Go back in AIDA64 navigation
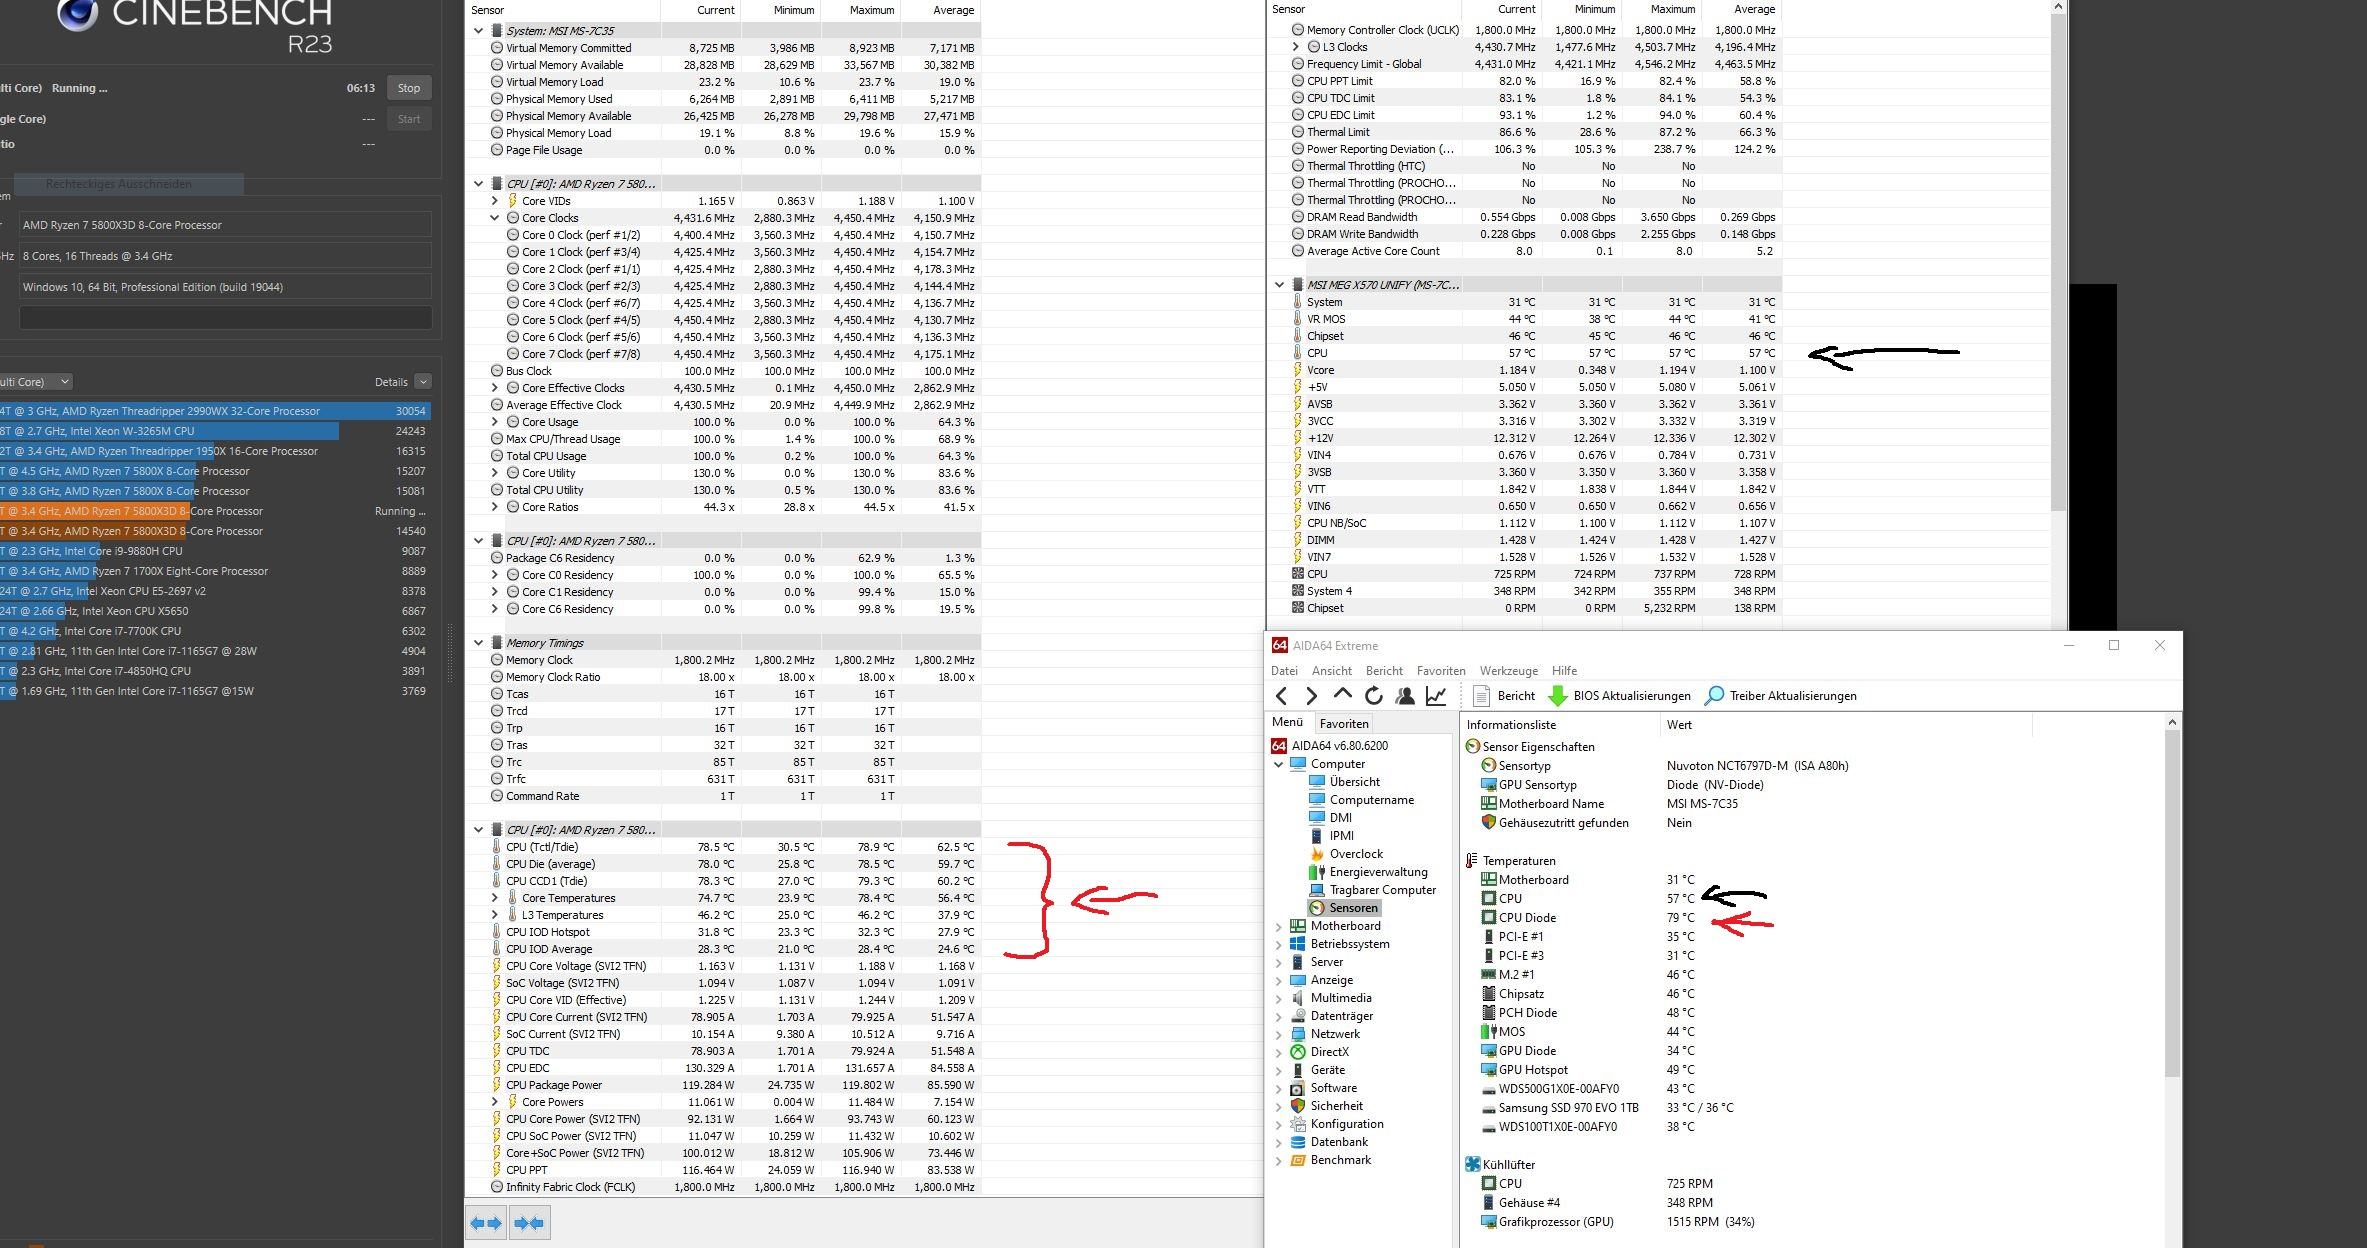The image size is (2367, 1248). pos(1282,696)
